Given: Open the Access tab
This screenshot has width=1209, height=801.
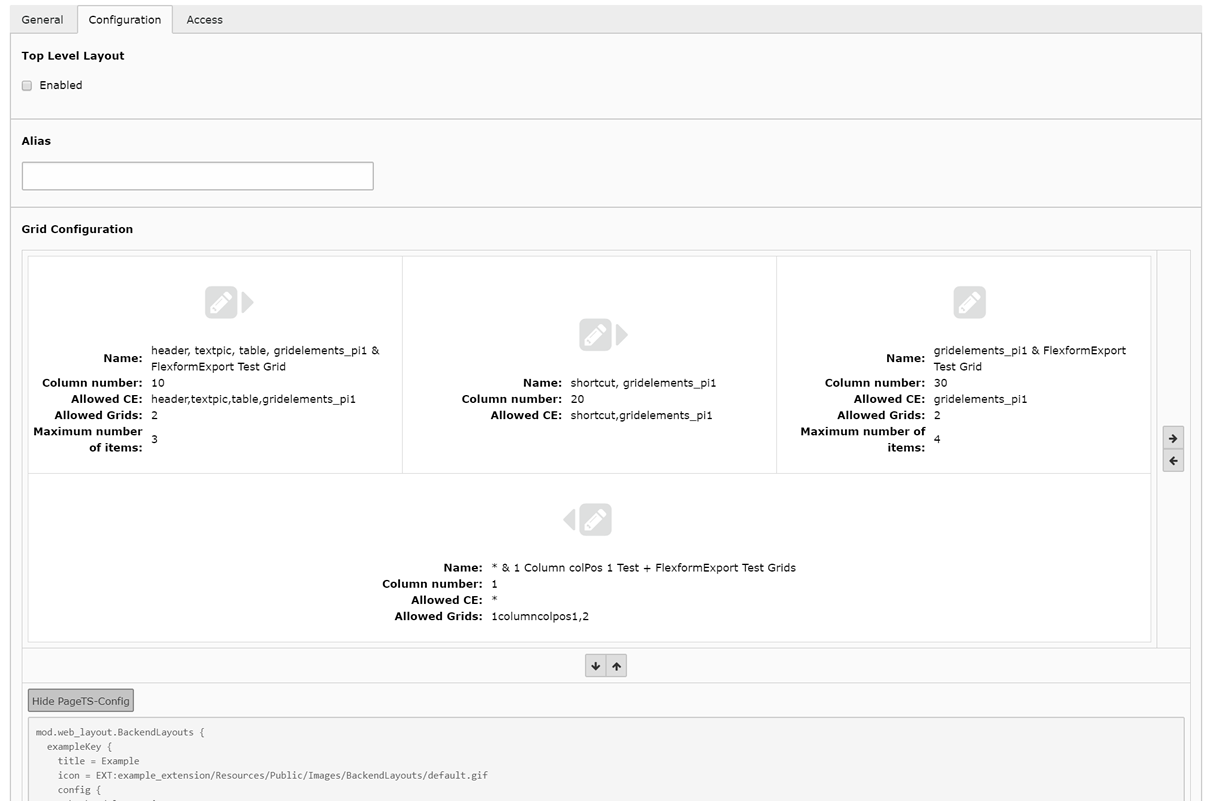Looking at the screenshot, I should [204, 20].
